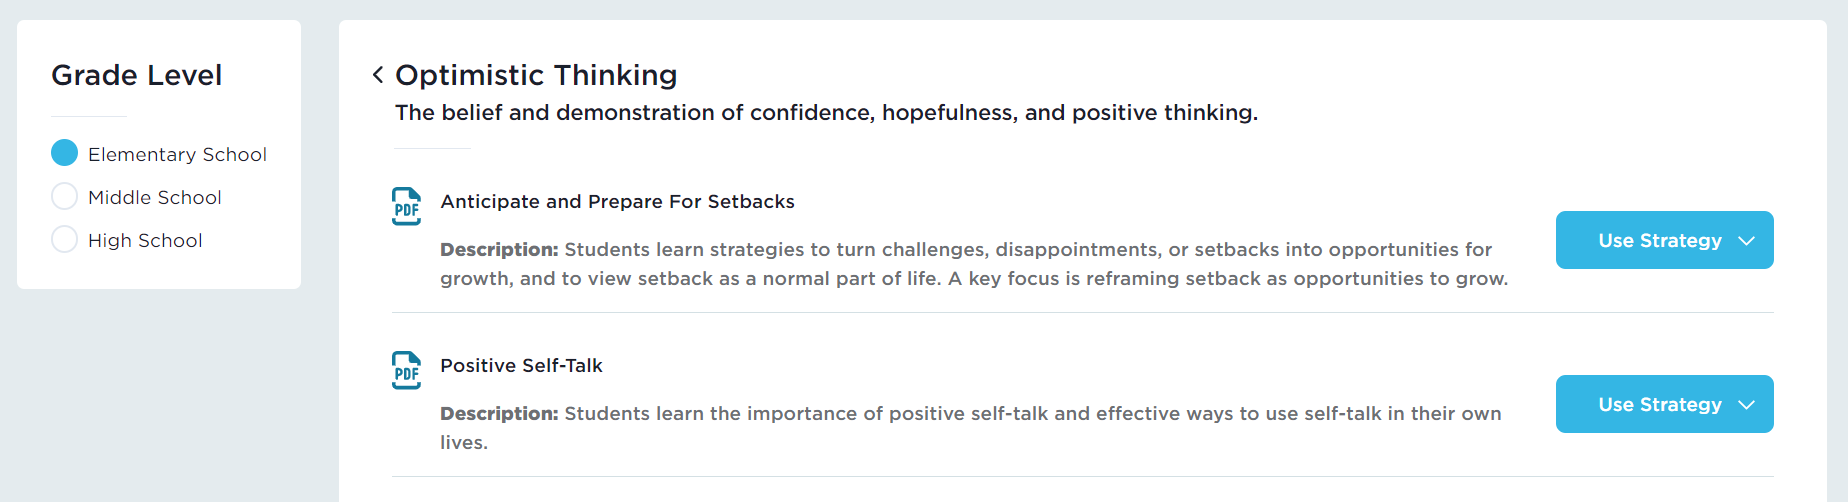
Task: Select the Elementary School radio button
Action: pyautogui.click(x=64, y=153)
